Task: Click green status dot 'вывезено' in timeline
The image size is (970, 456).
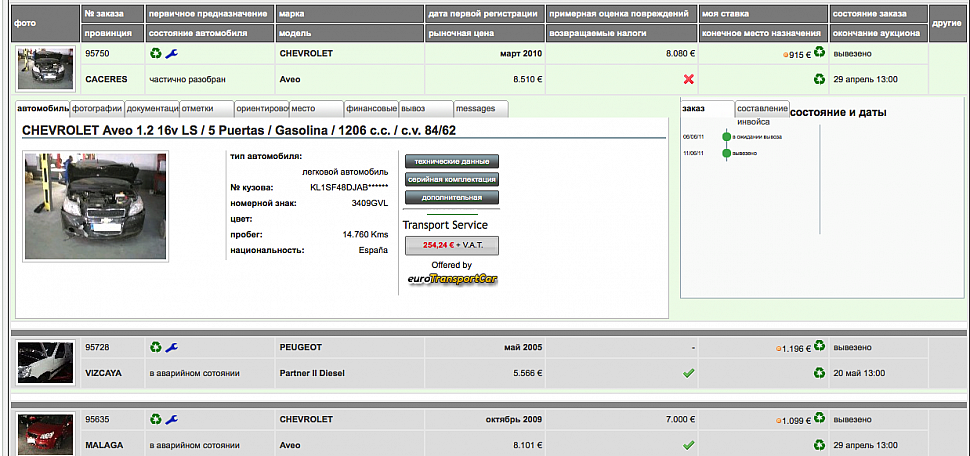Action: click(x=726, y=153)
